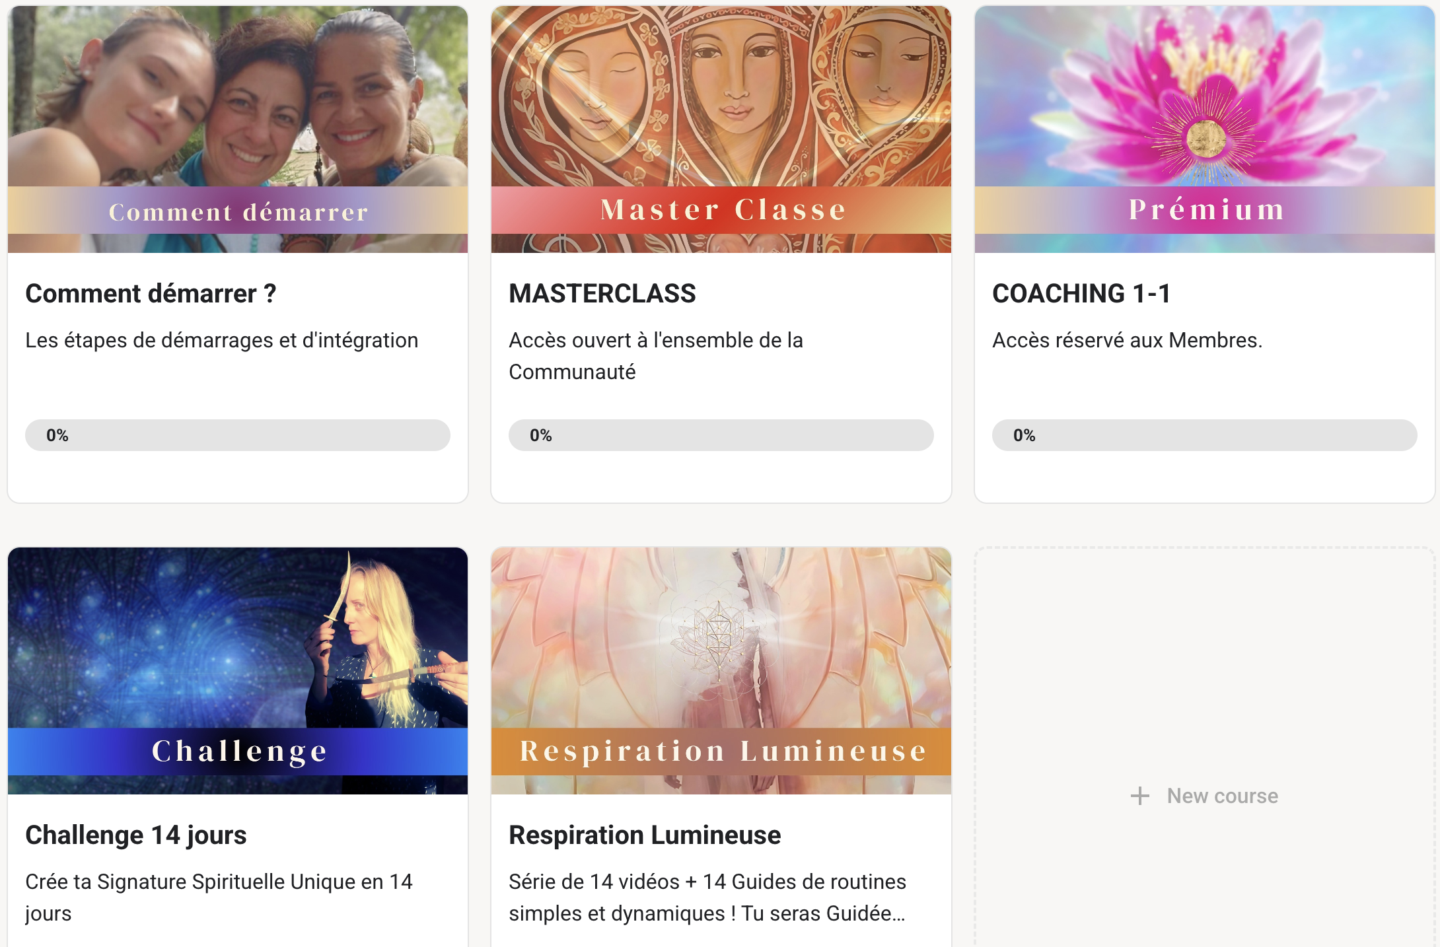Click the Respiration Lumineuse course title
The image size is (1440, 947).
point(645,835)
